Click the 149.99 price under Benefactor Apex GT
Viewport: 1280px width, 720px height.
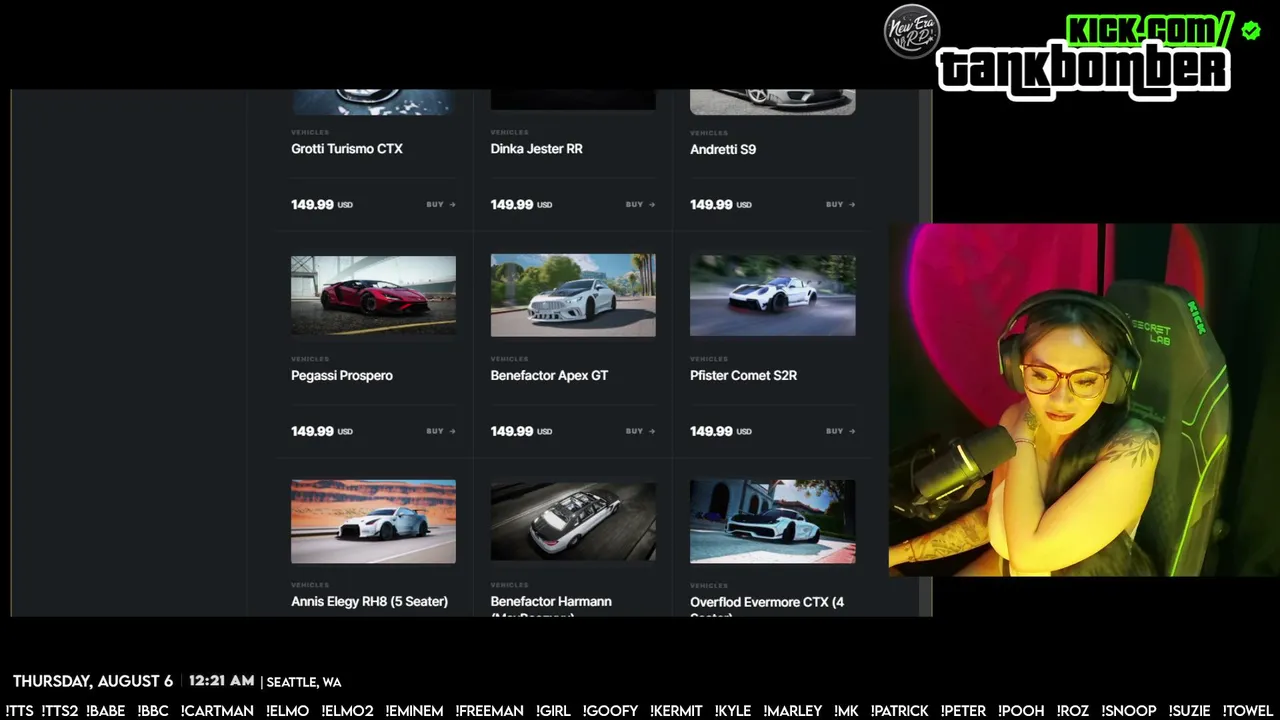512,432
